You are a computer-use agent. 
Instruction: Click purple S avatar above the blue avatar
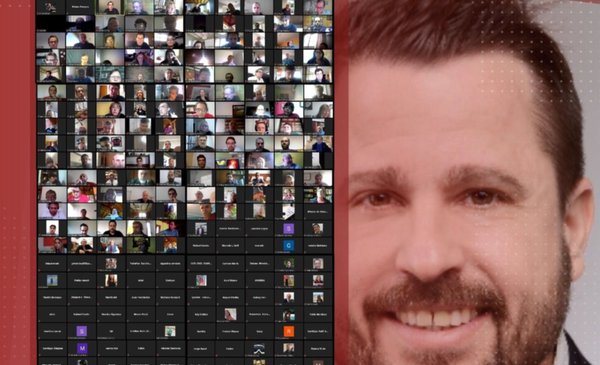coord(289,229)
